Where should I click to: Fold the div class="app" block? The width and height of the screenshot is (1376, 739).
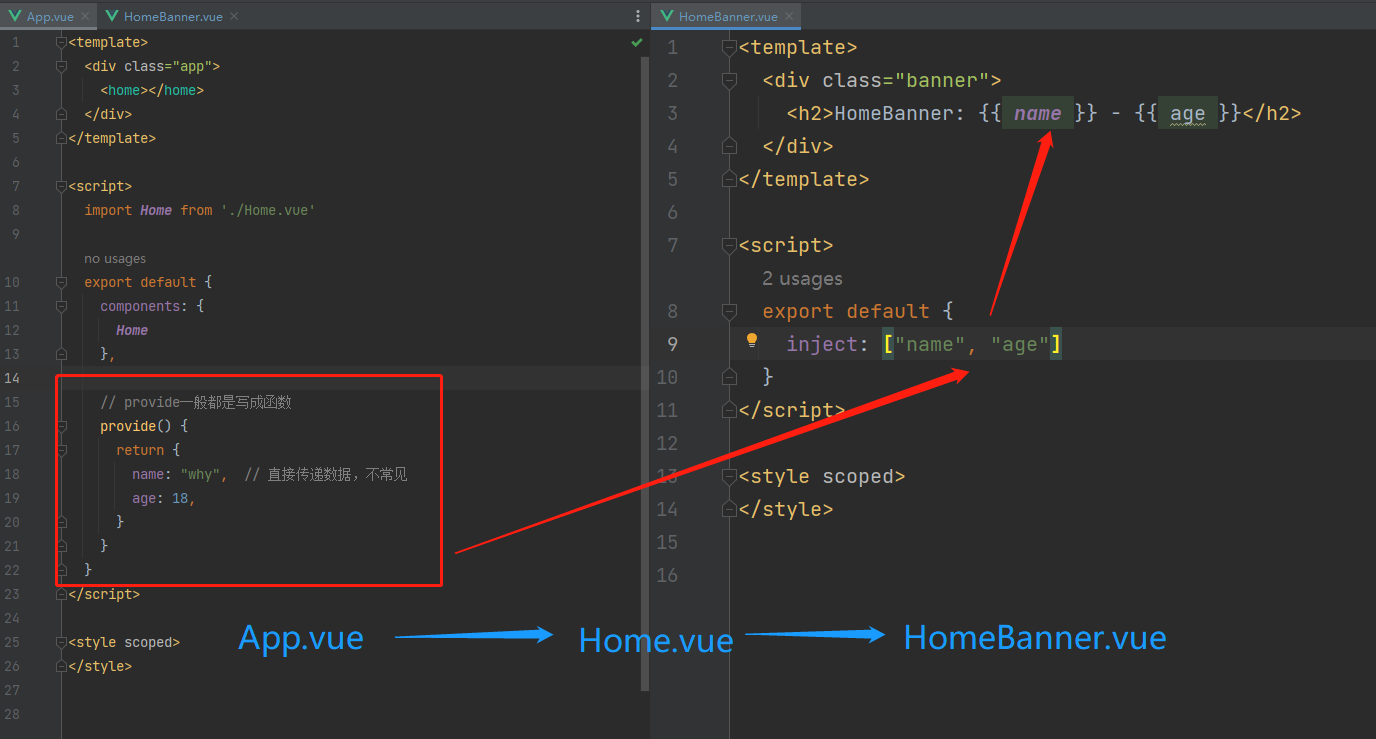pos(62,67)
